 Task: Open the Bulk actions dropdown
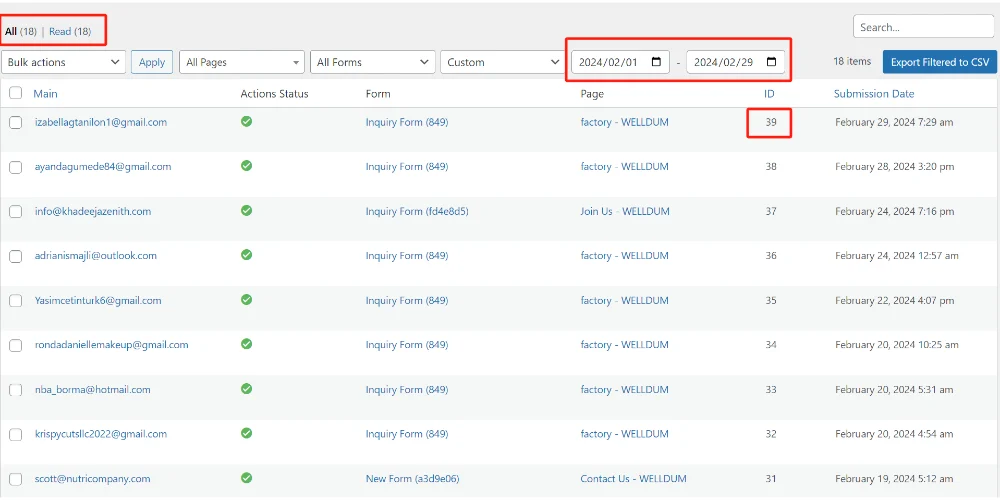(63, 62)
